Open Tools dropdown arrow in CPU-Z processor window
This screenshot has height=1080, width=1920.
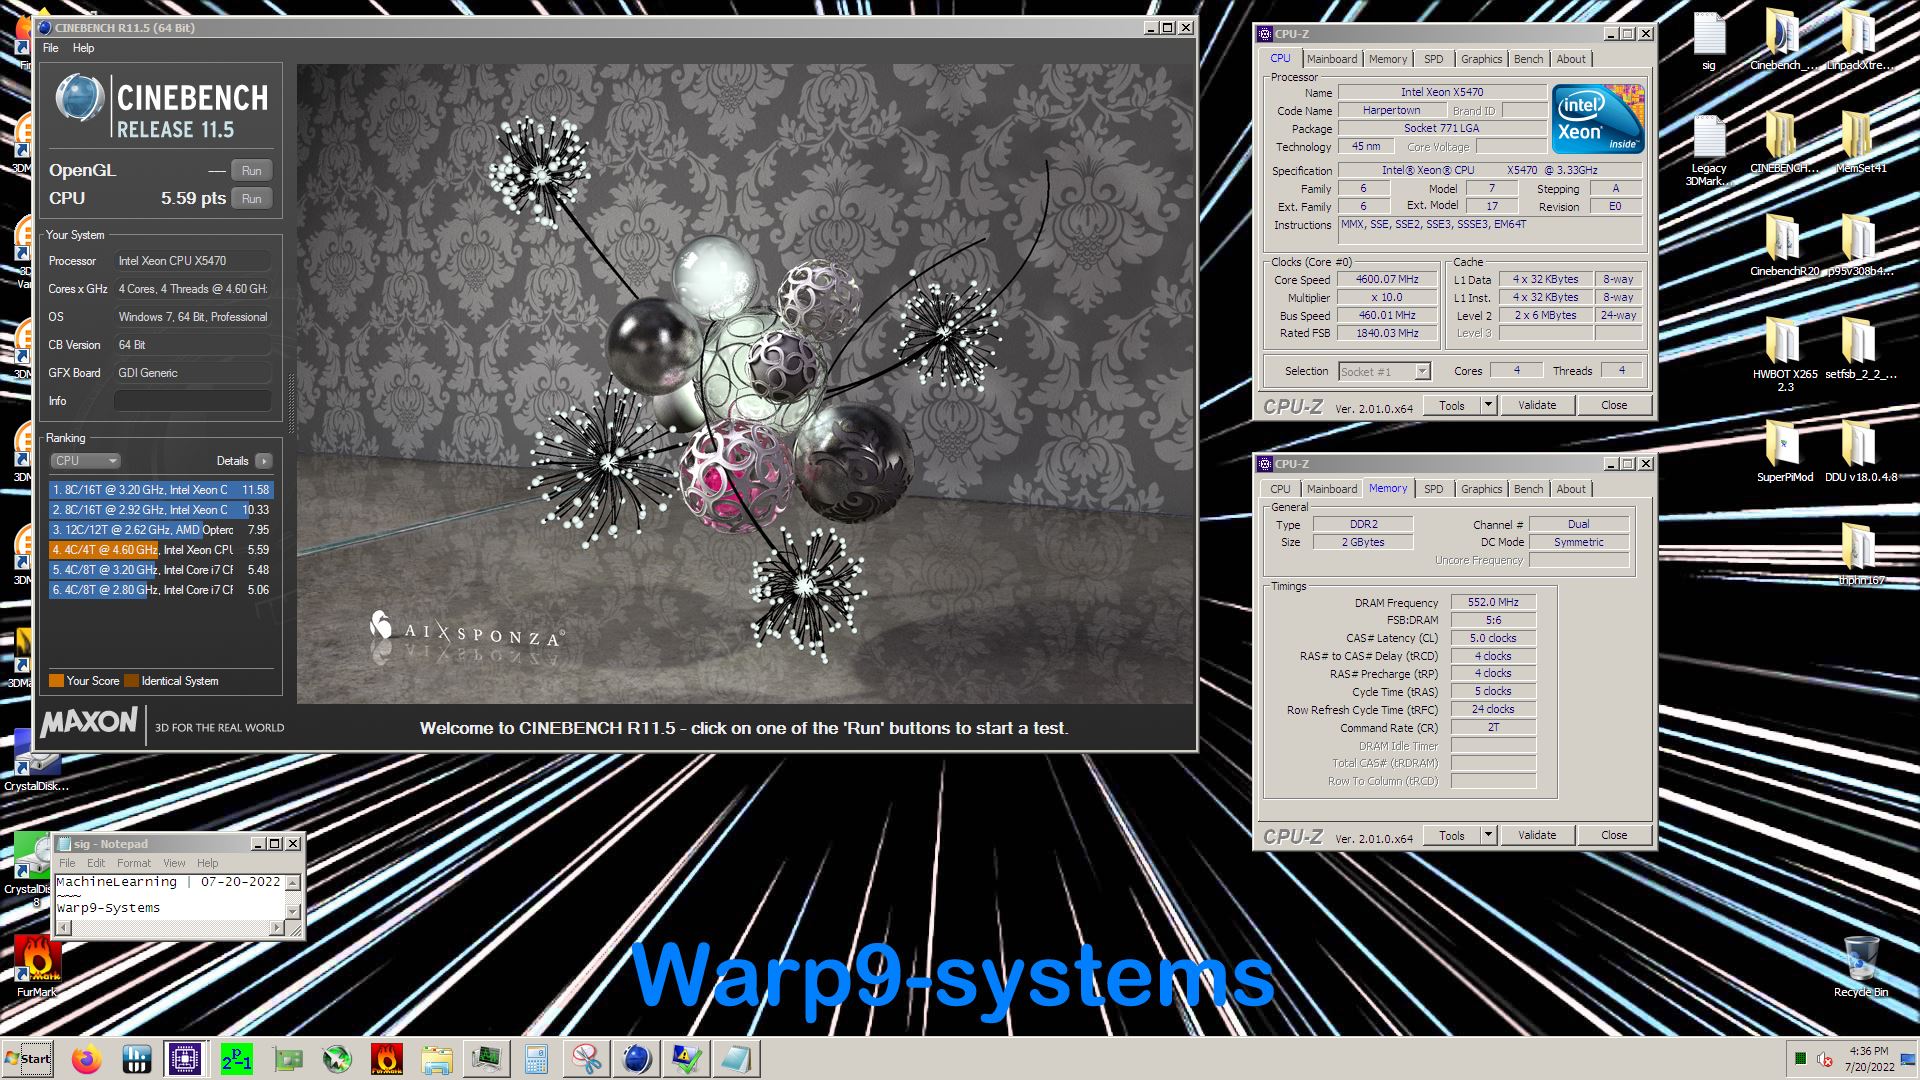[x=1488, y=405]
